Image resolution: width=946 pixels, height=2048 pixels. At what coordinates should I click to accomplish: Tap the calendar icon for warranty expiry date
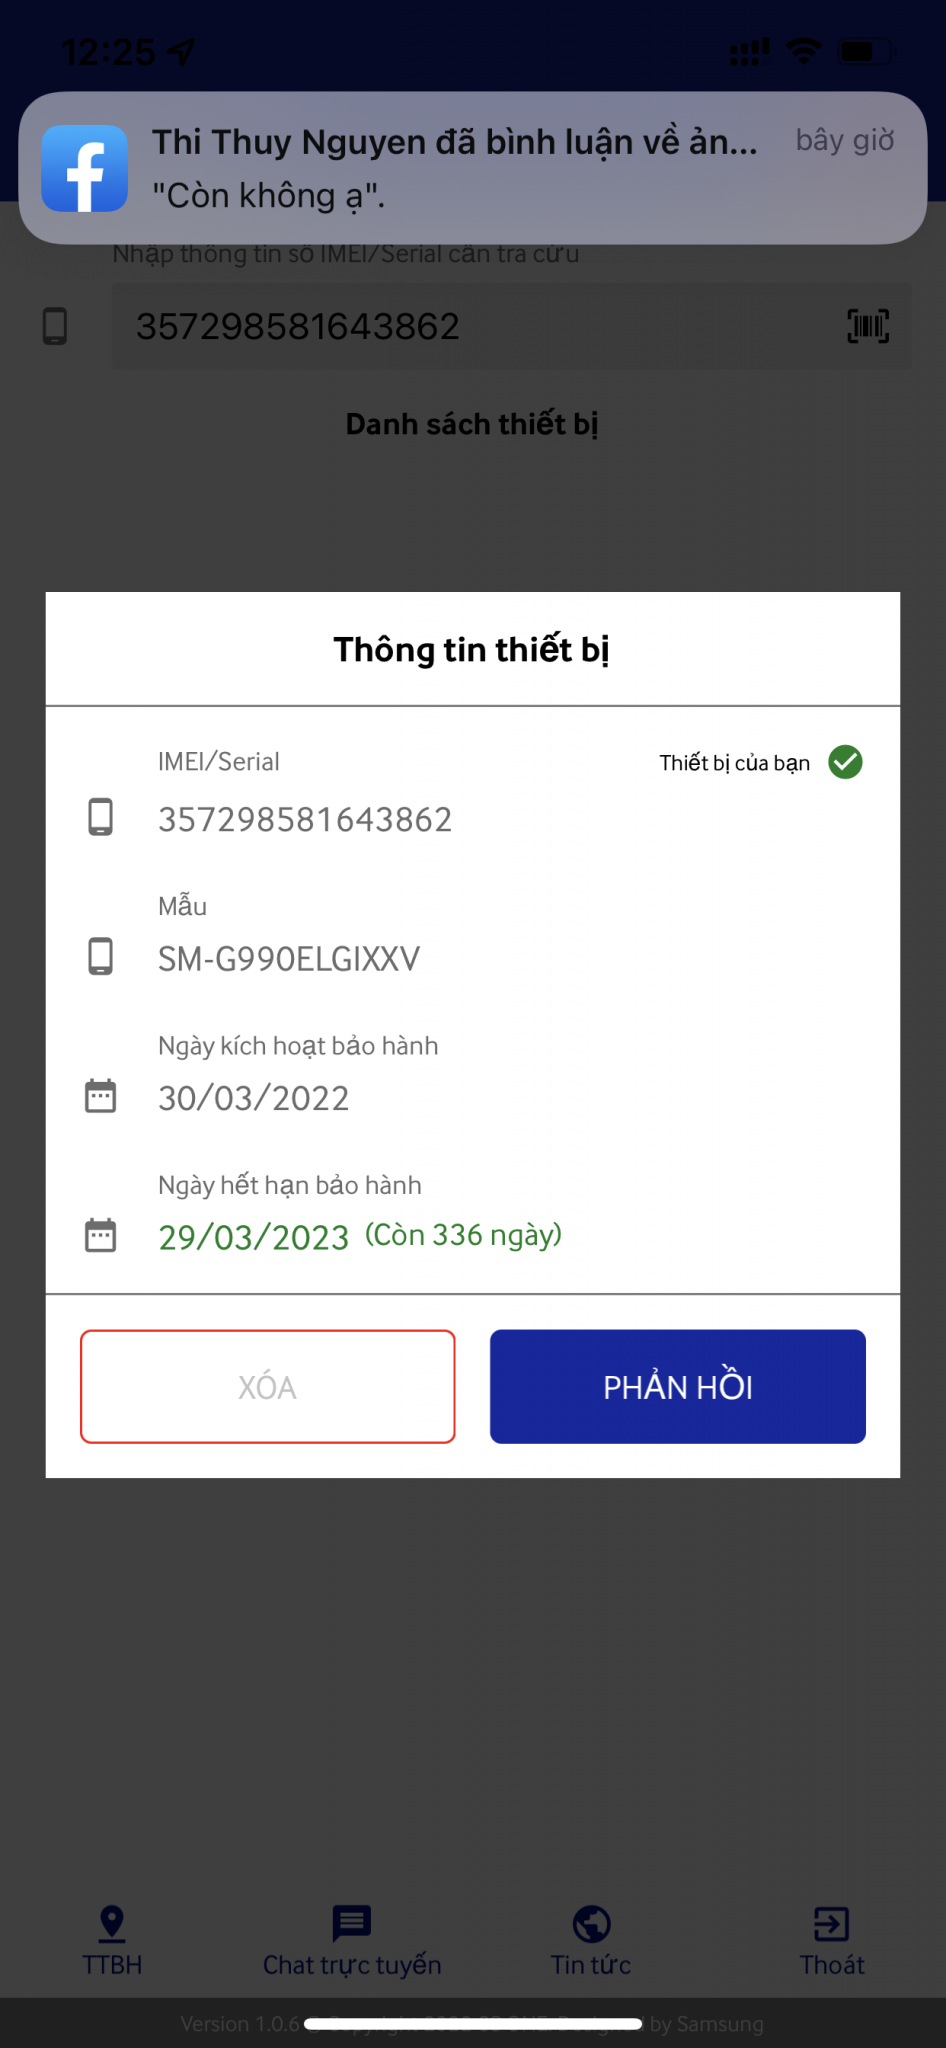pyautogui.click(x=101, y=1235)
